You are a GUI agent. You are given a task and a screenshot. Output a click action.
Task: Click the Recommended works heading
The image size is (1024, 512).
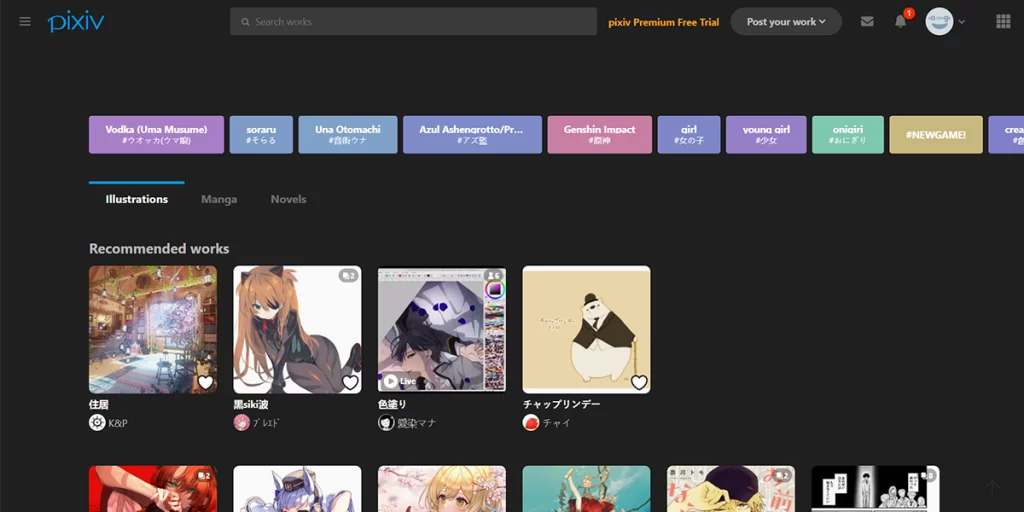tap(159, 249)
